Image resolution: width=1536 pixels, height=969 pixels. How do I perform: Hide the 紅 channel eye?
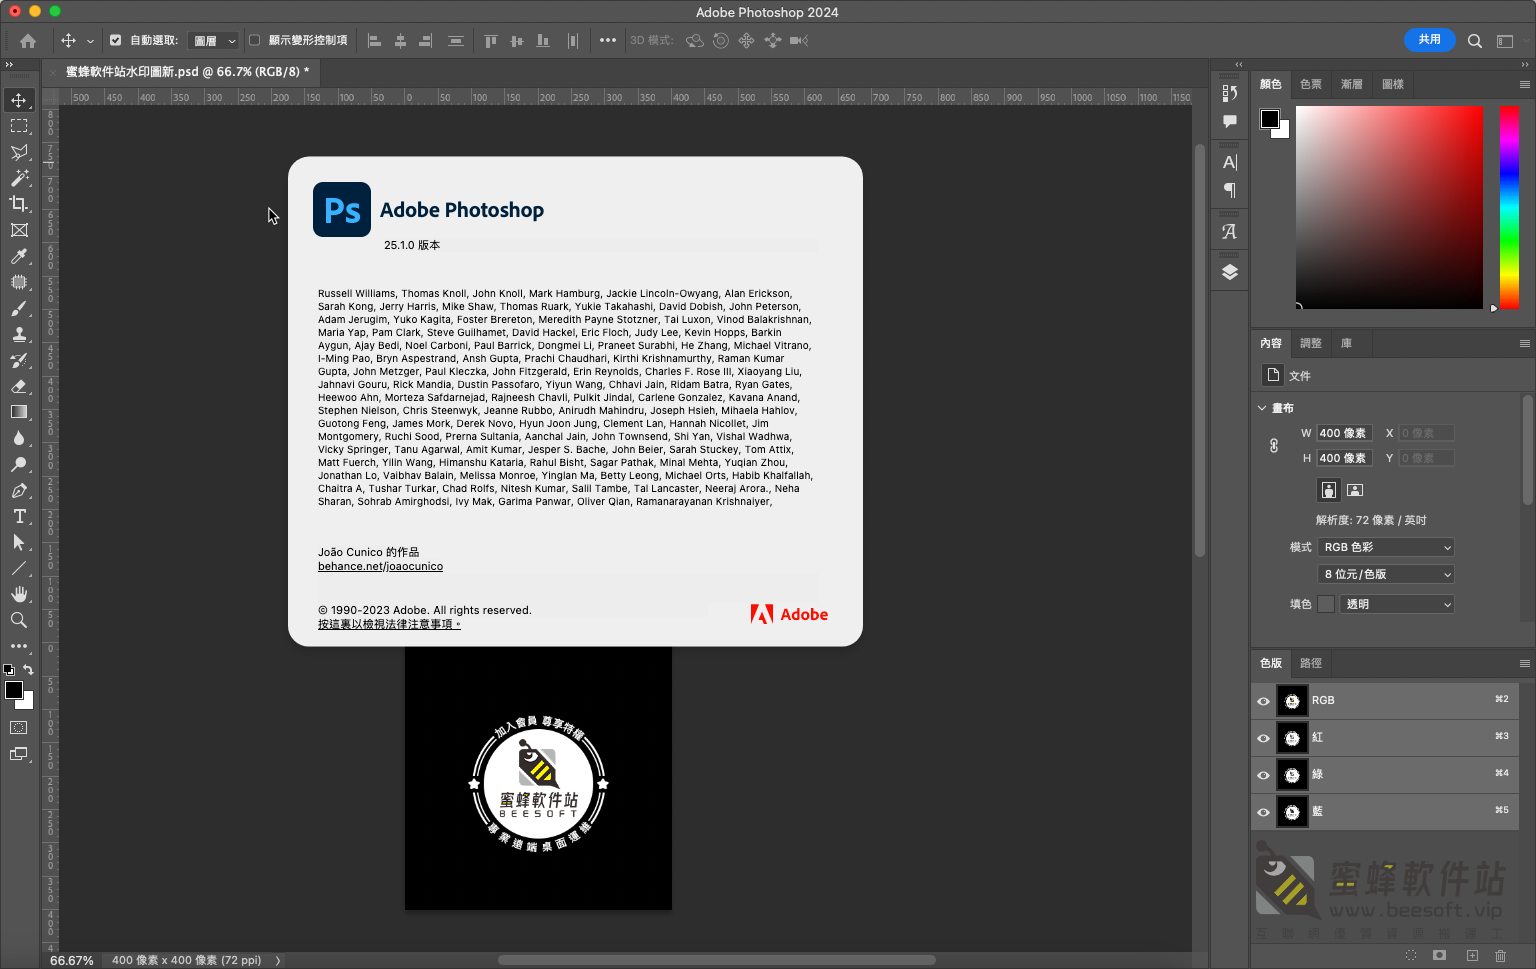(1263, 738)
